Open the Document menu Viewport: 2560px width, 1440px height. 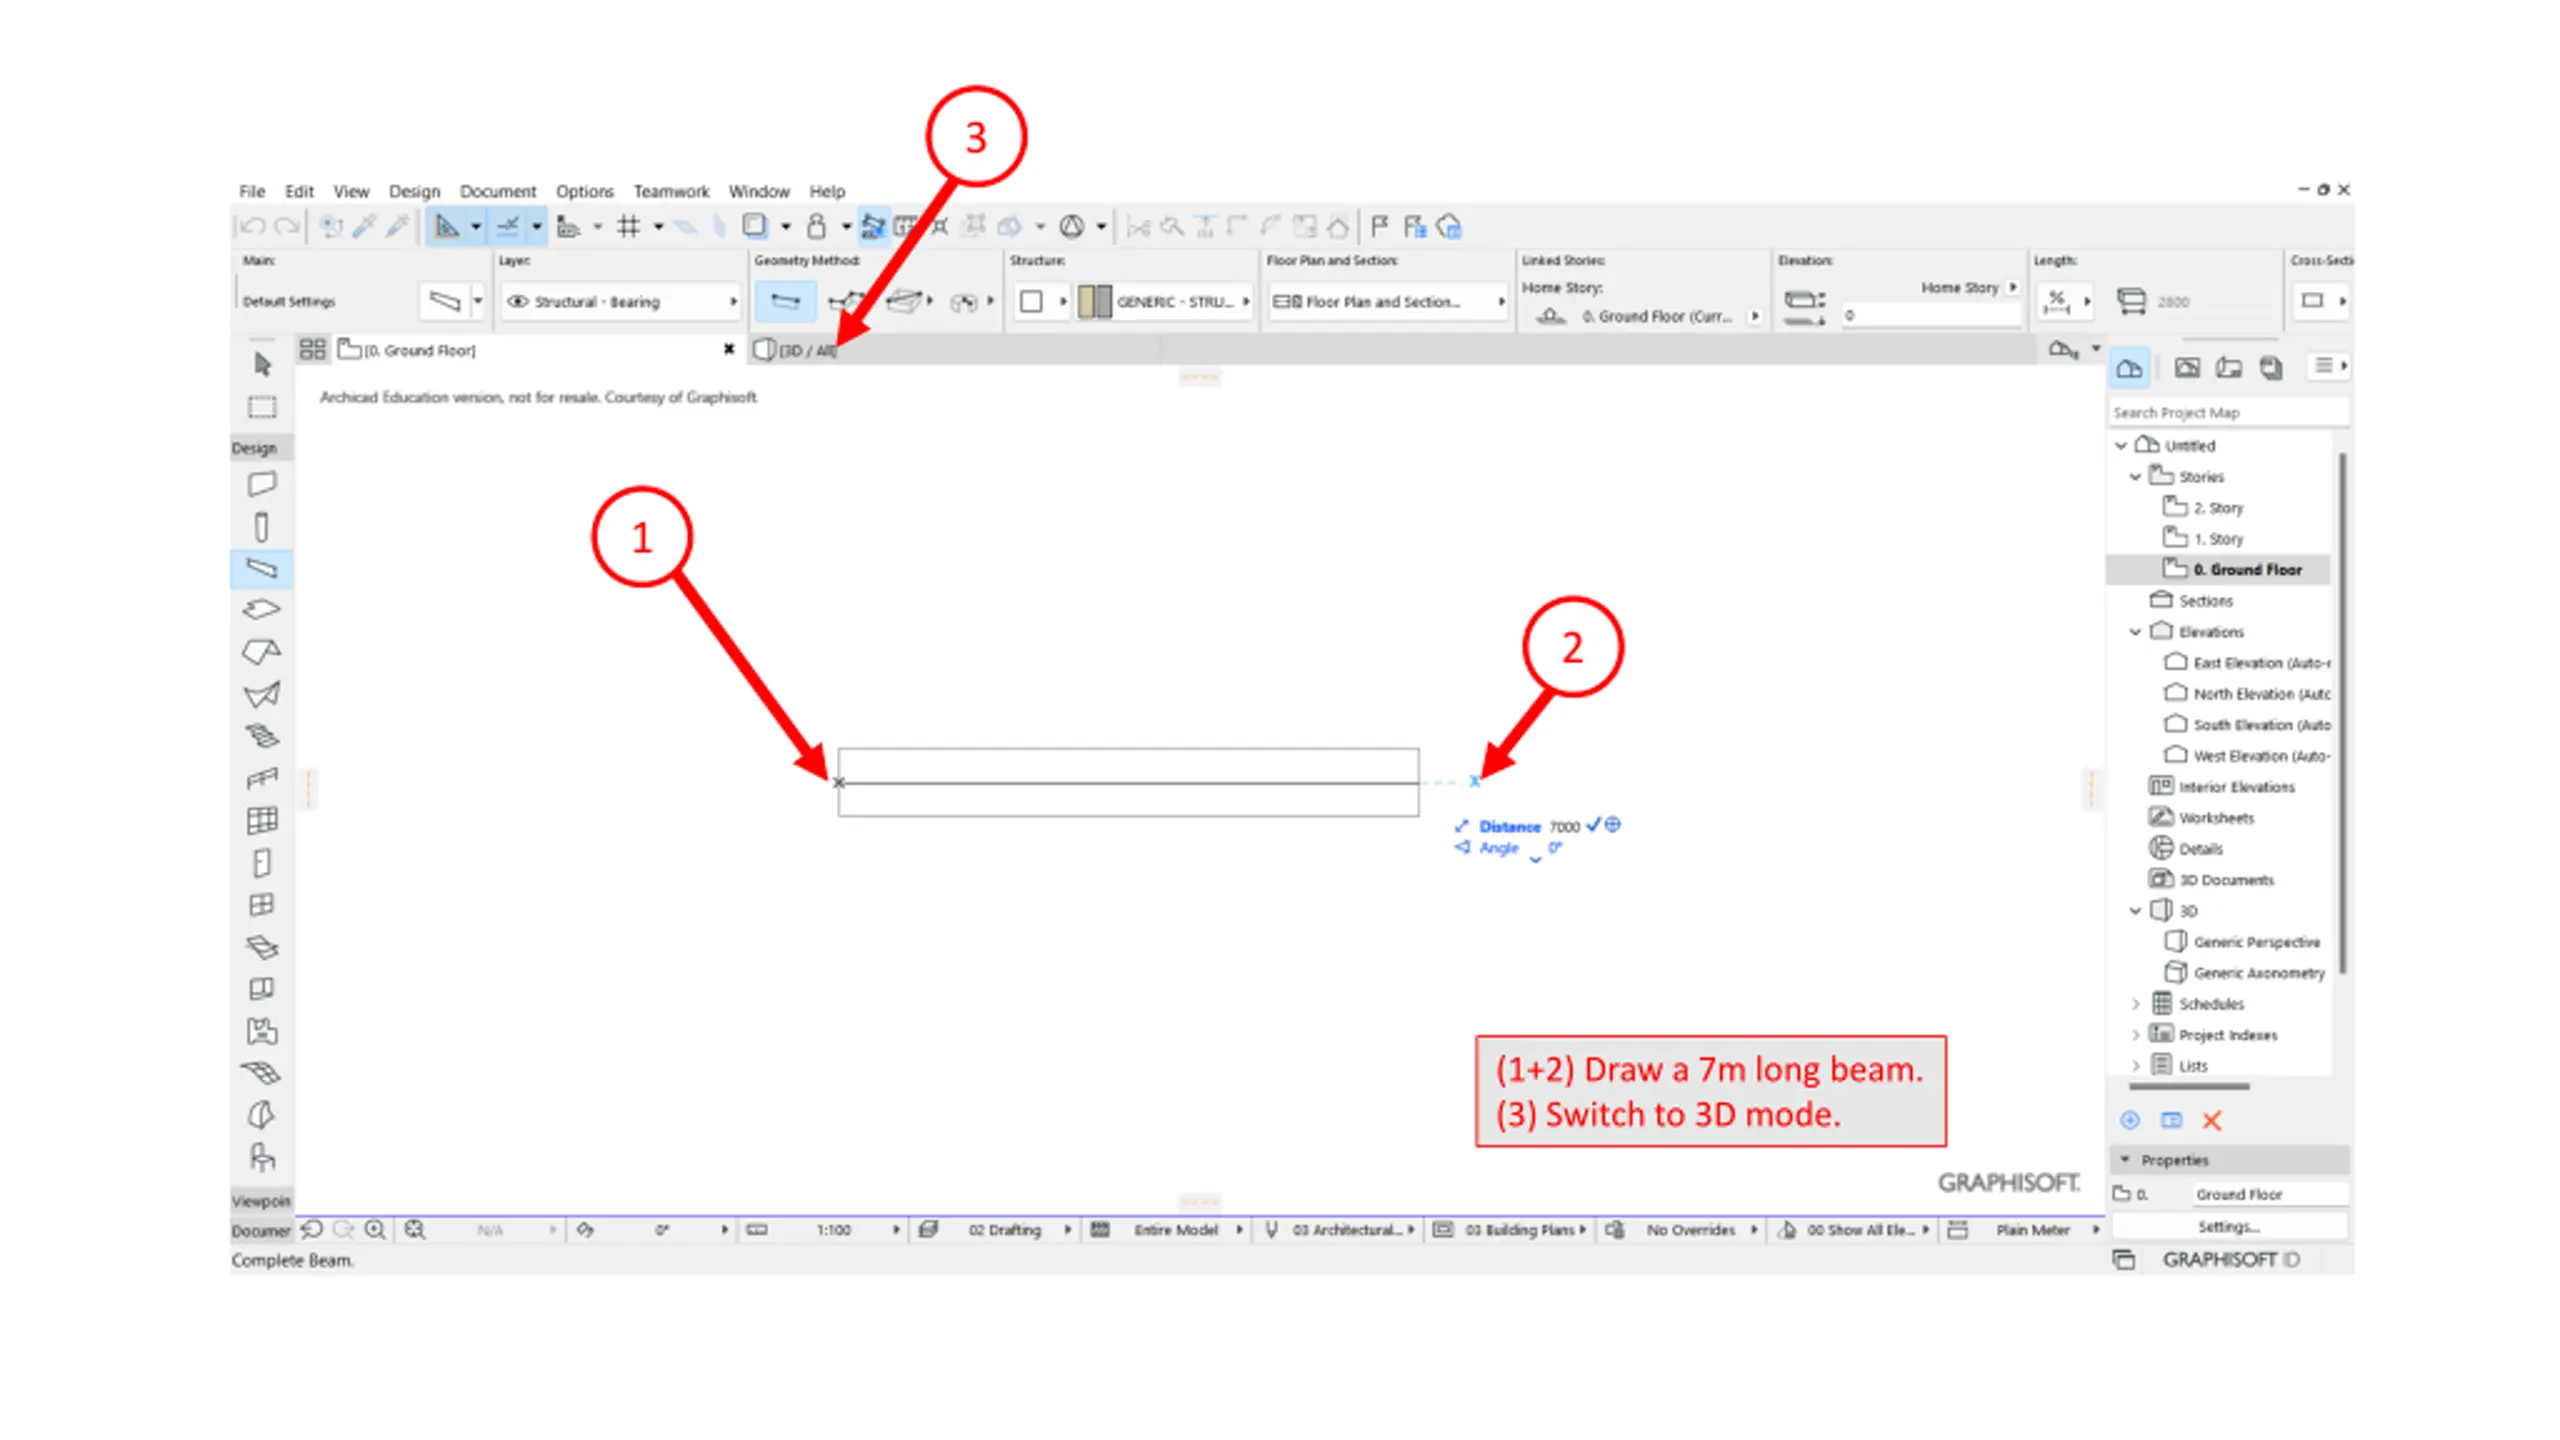(498, 191)
